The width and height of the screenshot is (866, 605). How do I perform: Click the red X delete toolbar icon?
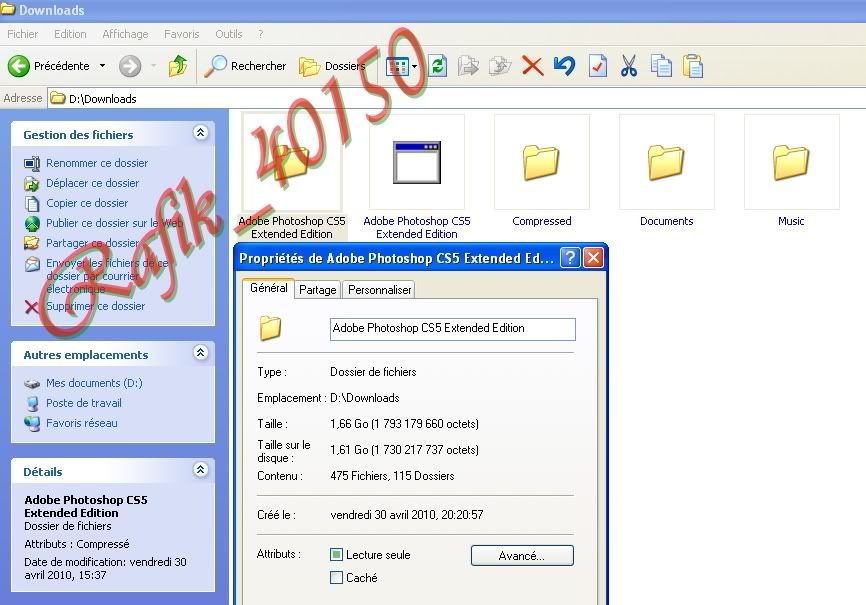[x=532, y=66]
